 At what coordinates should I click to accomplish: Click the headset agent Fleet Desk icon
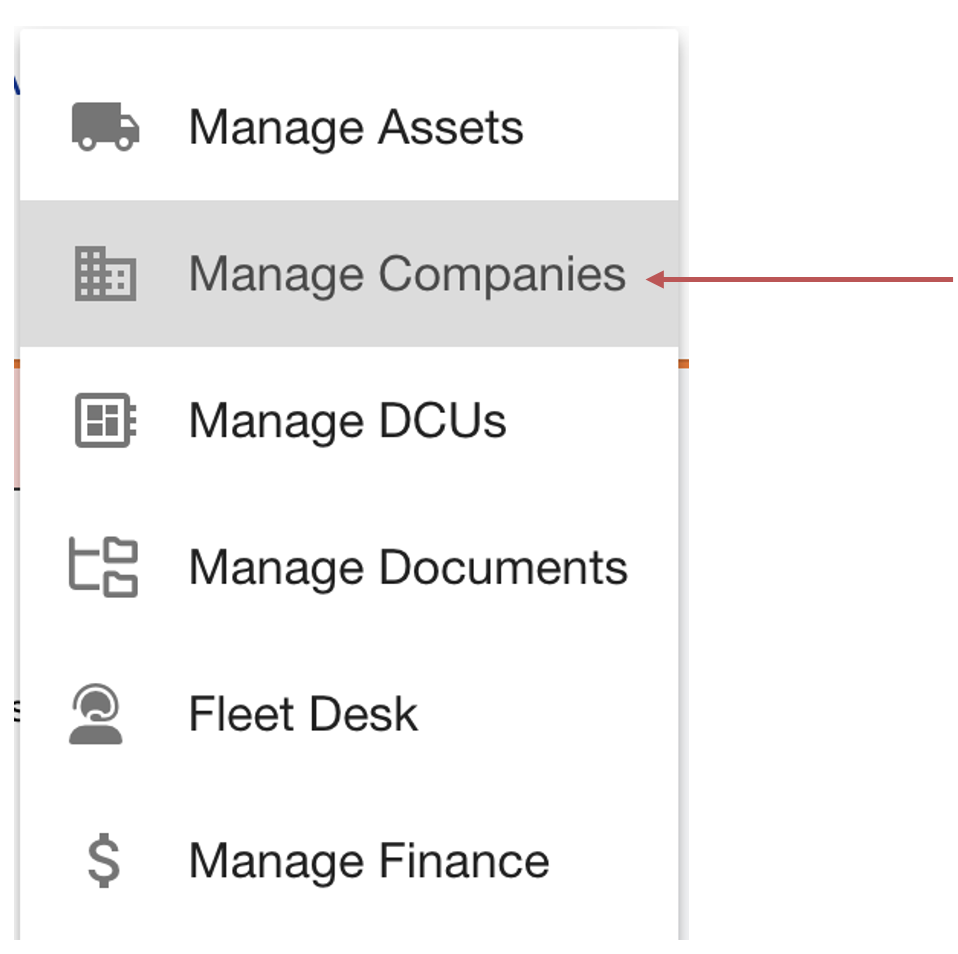coord(96,714)
